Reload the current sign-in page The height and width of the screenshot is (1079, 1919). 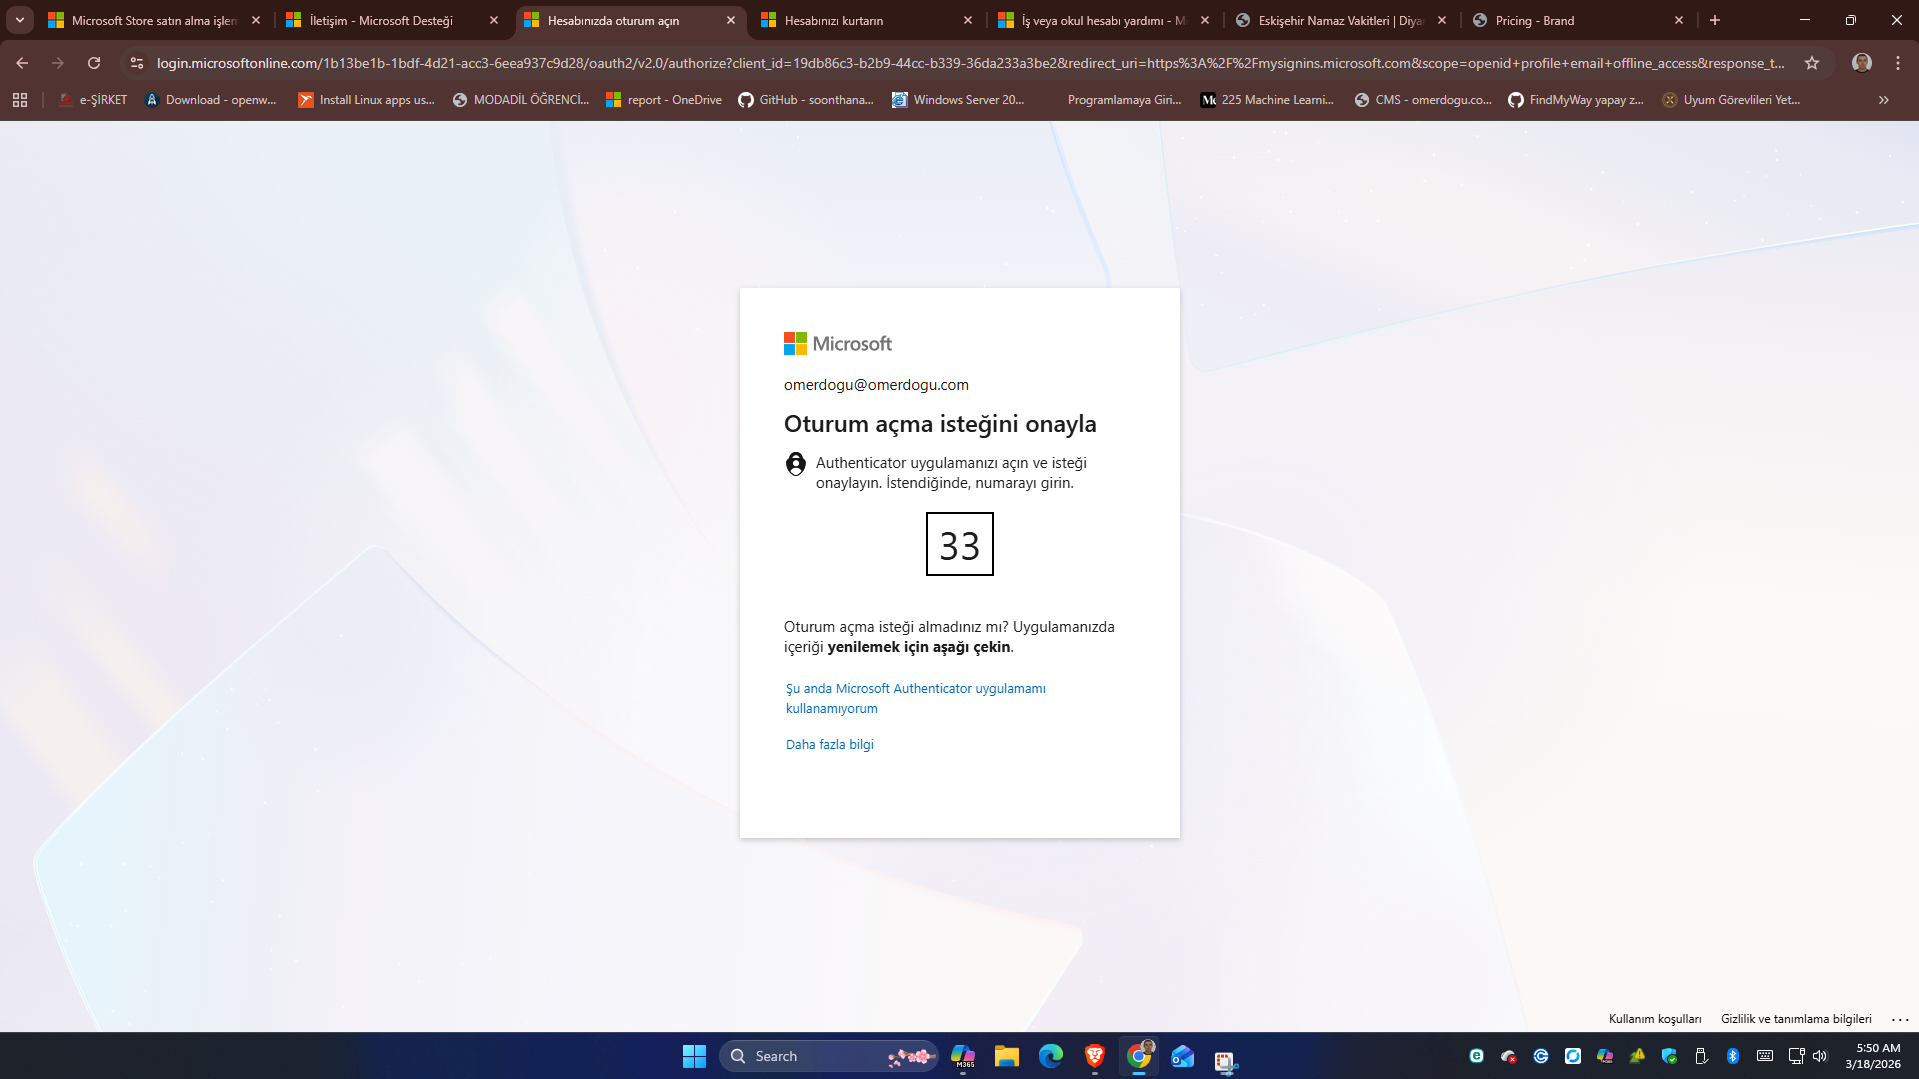94,63
